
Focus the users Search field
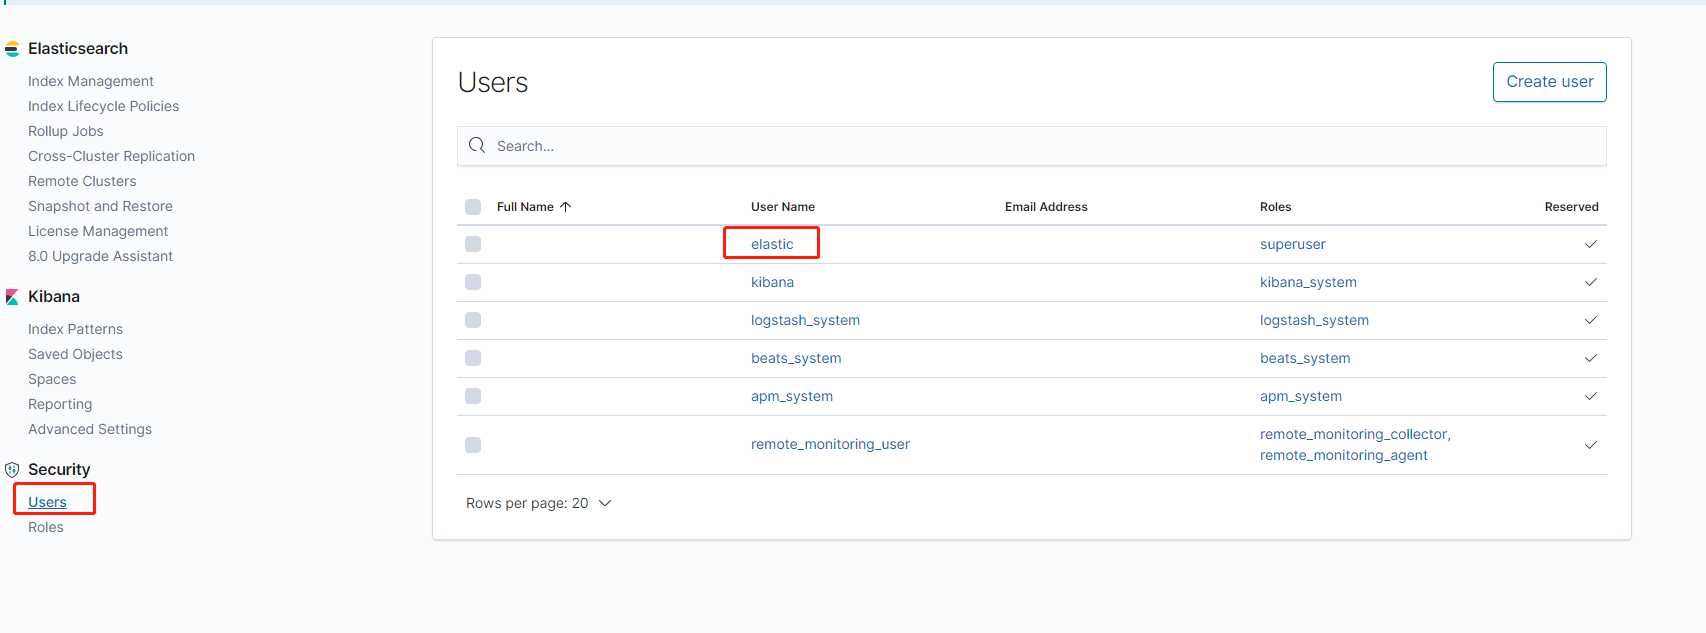coord(1032,146)
